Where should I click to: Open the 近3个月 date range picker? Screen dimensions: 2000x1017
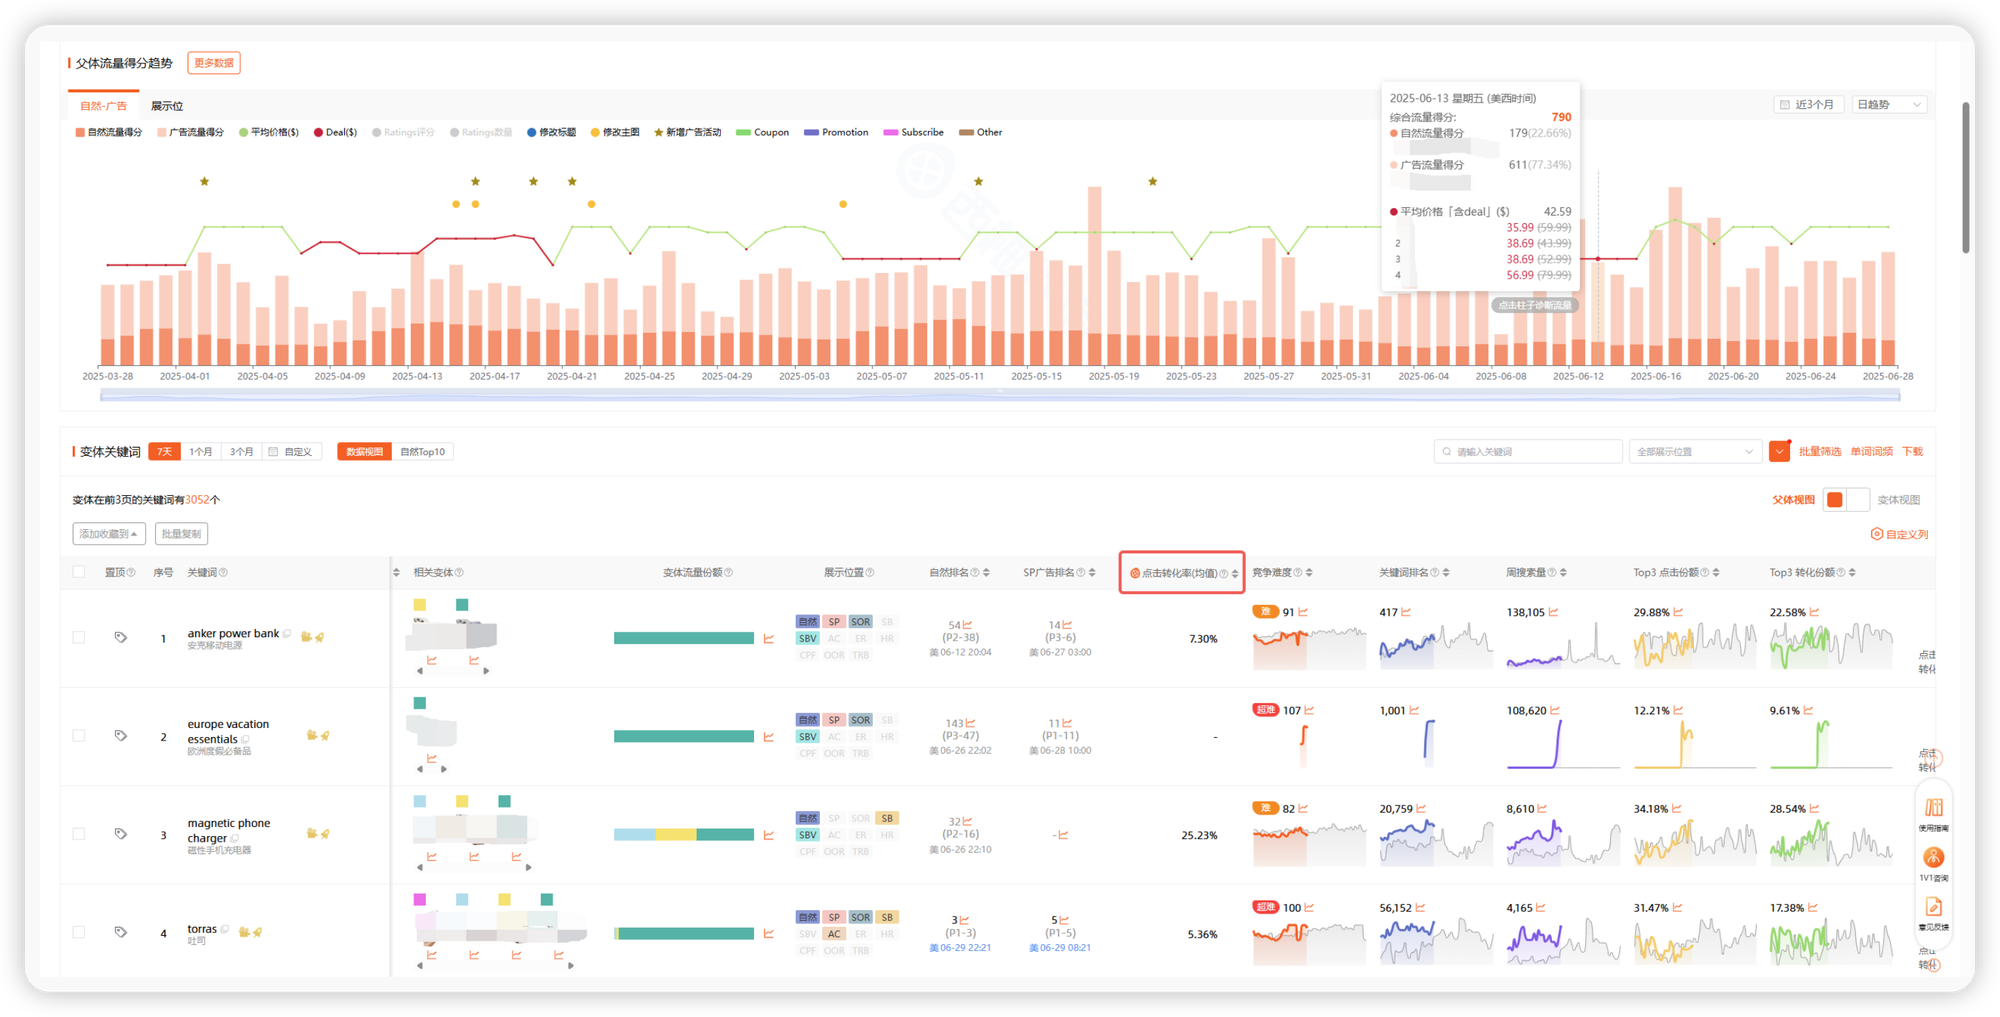(1807, 105)
